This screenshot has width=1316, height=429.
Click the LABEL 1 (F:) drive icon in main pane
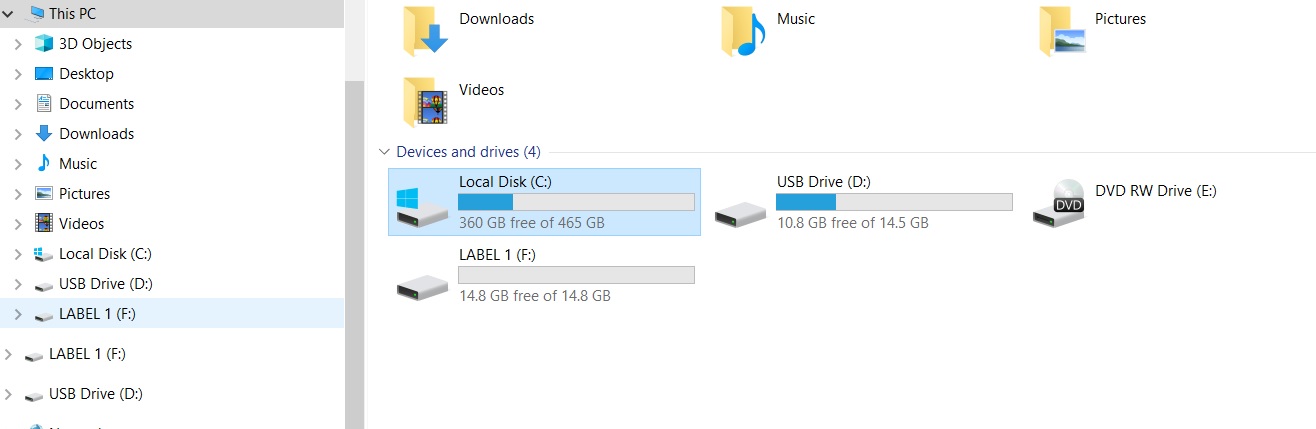(423, 284)
